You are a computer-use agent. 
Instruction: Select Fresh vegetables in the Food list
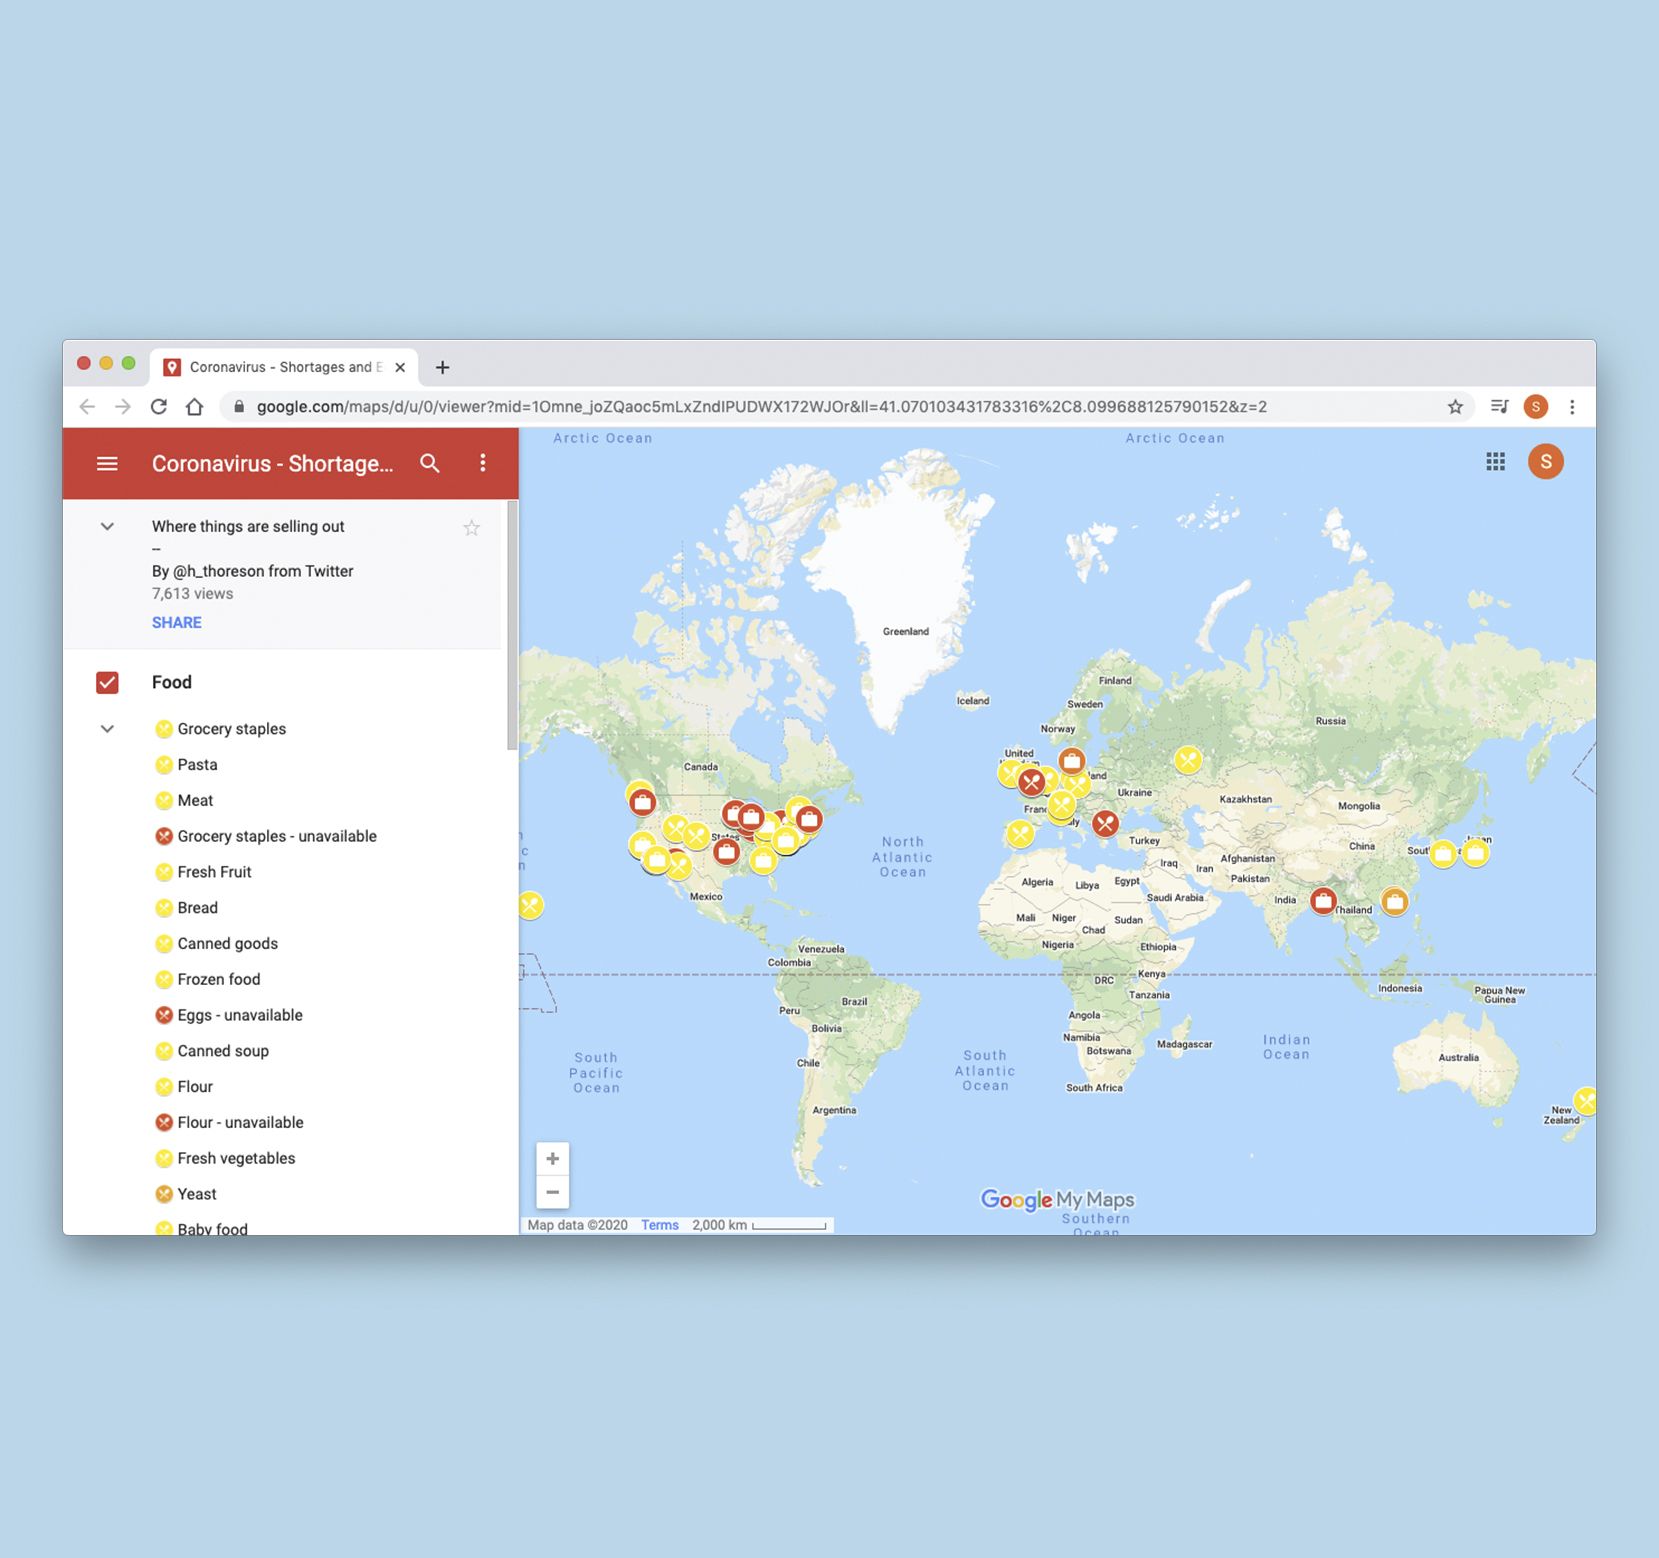236,1158
